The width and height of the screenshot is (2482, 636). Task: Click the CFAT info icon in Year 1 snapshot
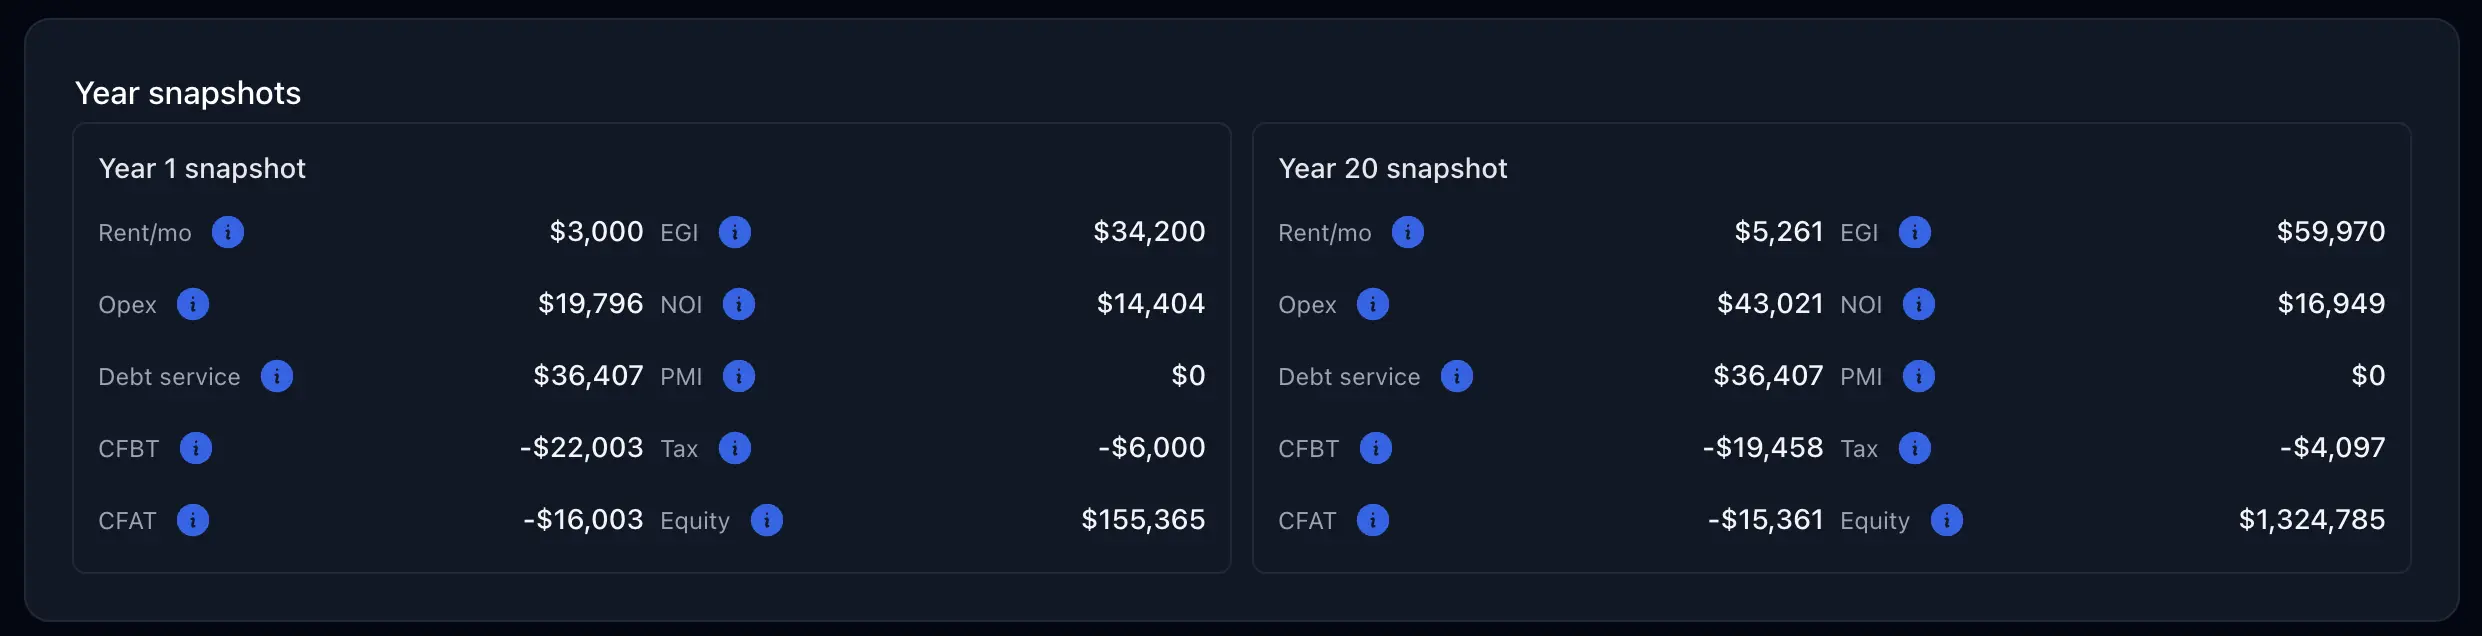(194, 520)
